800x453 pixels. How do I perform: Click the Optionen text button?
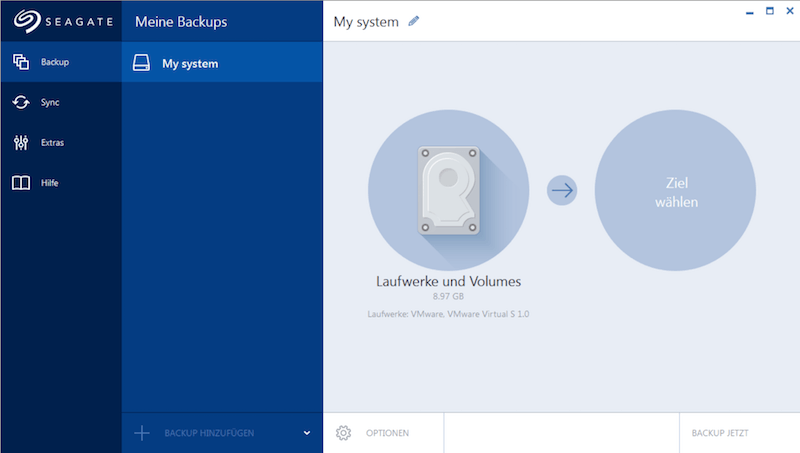coord(387,433)
